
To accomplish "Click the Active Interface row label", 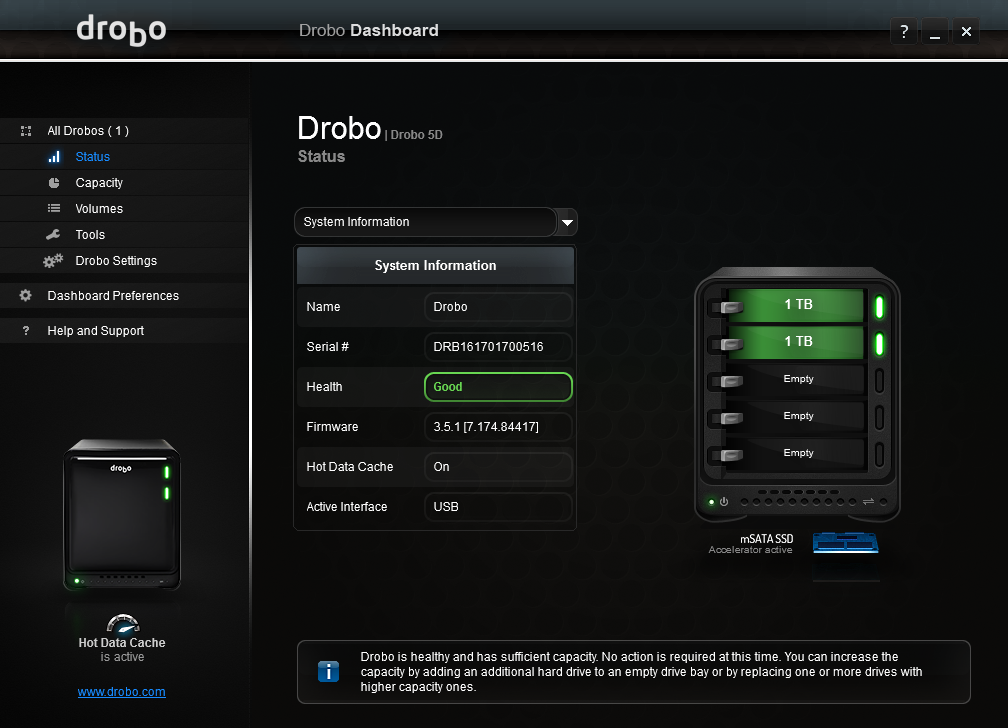I will point(346,507).
